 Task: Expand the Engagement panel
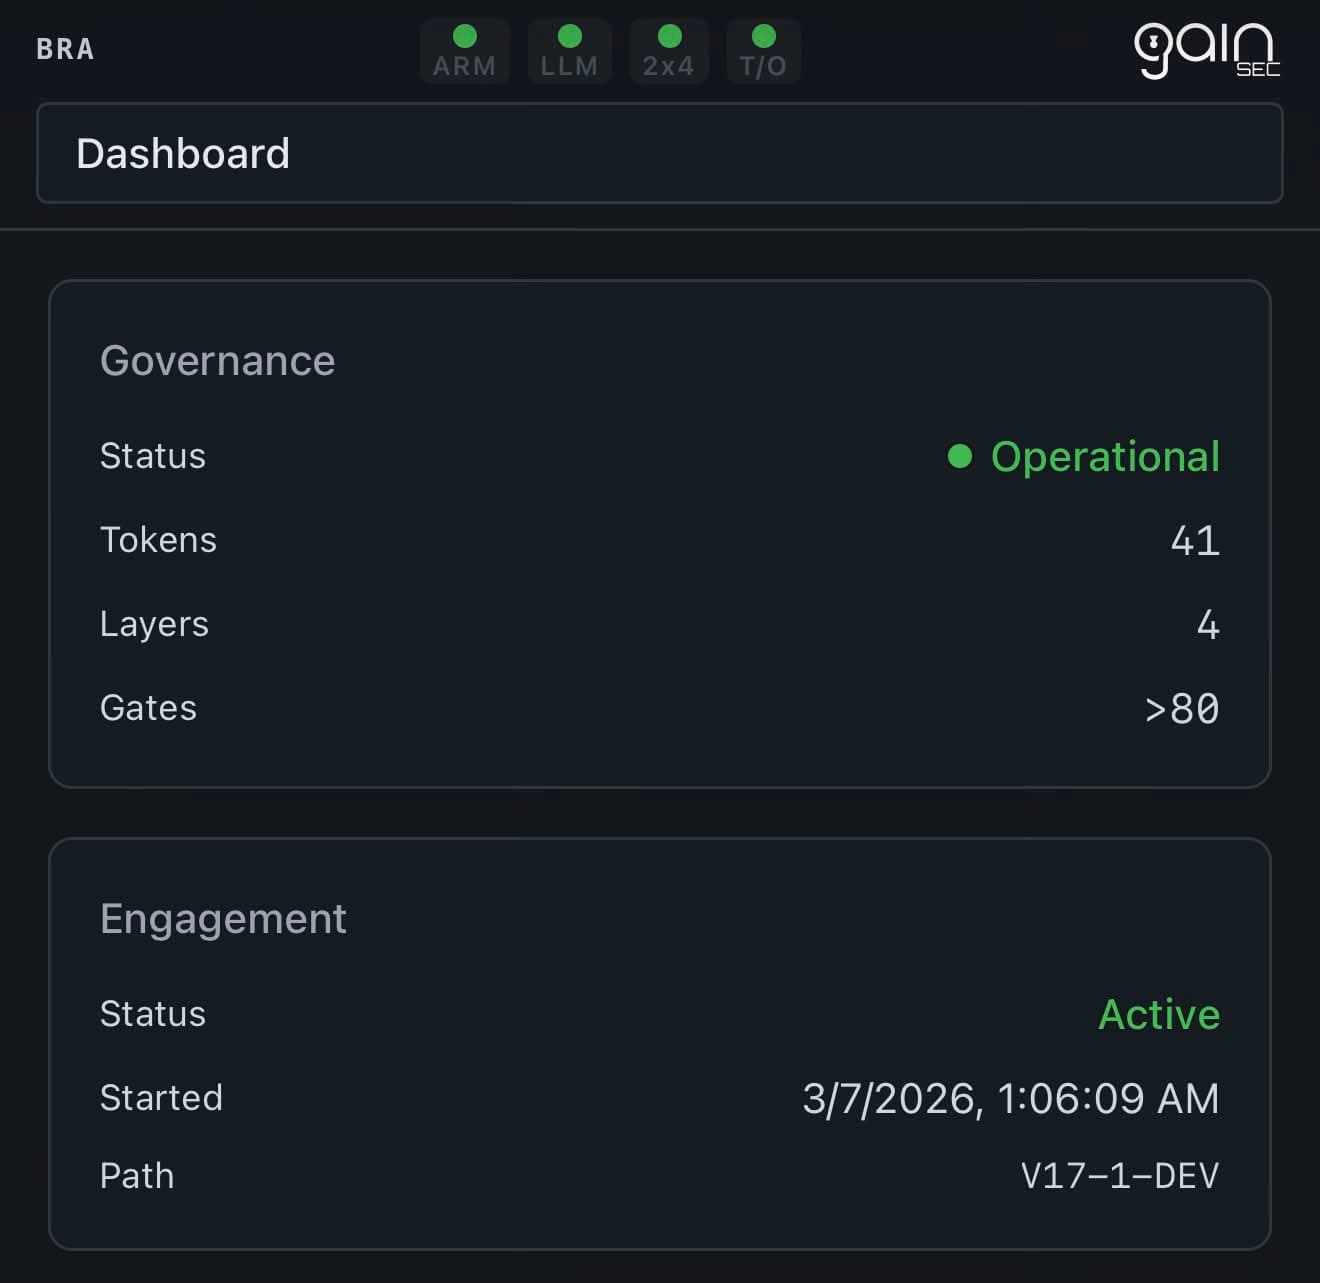pyautogui.click(x=223, y=918)
